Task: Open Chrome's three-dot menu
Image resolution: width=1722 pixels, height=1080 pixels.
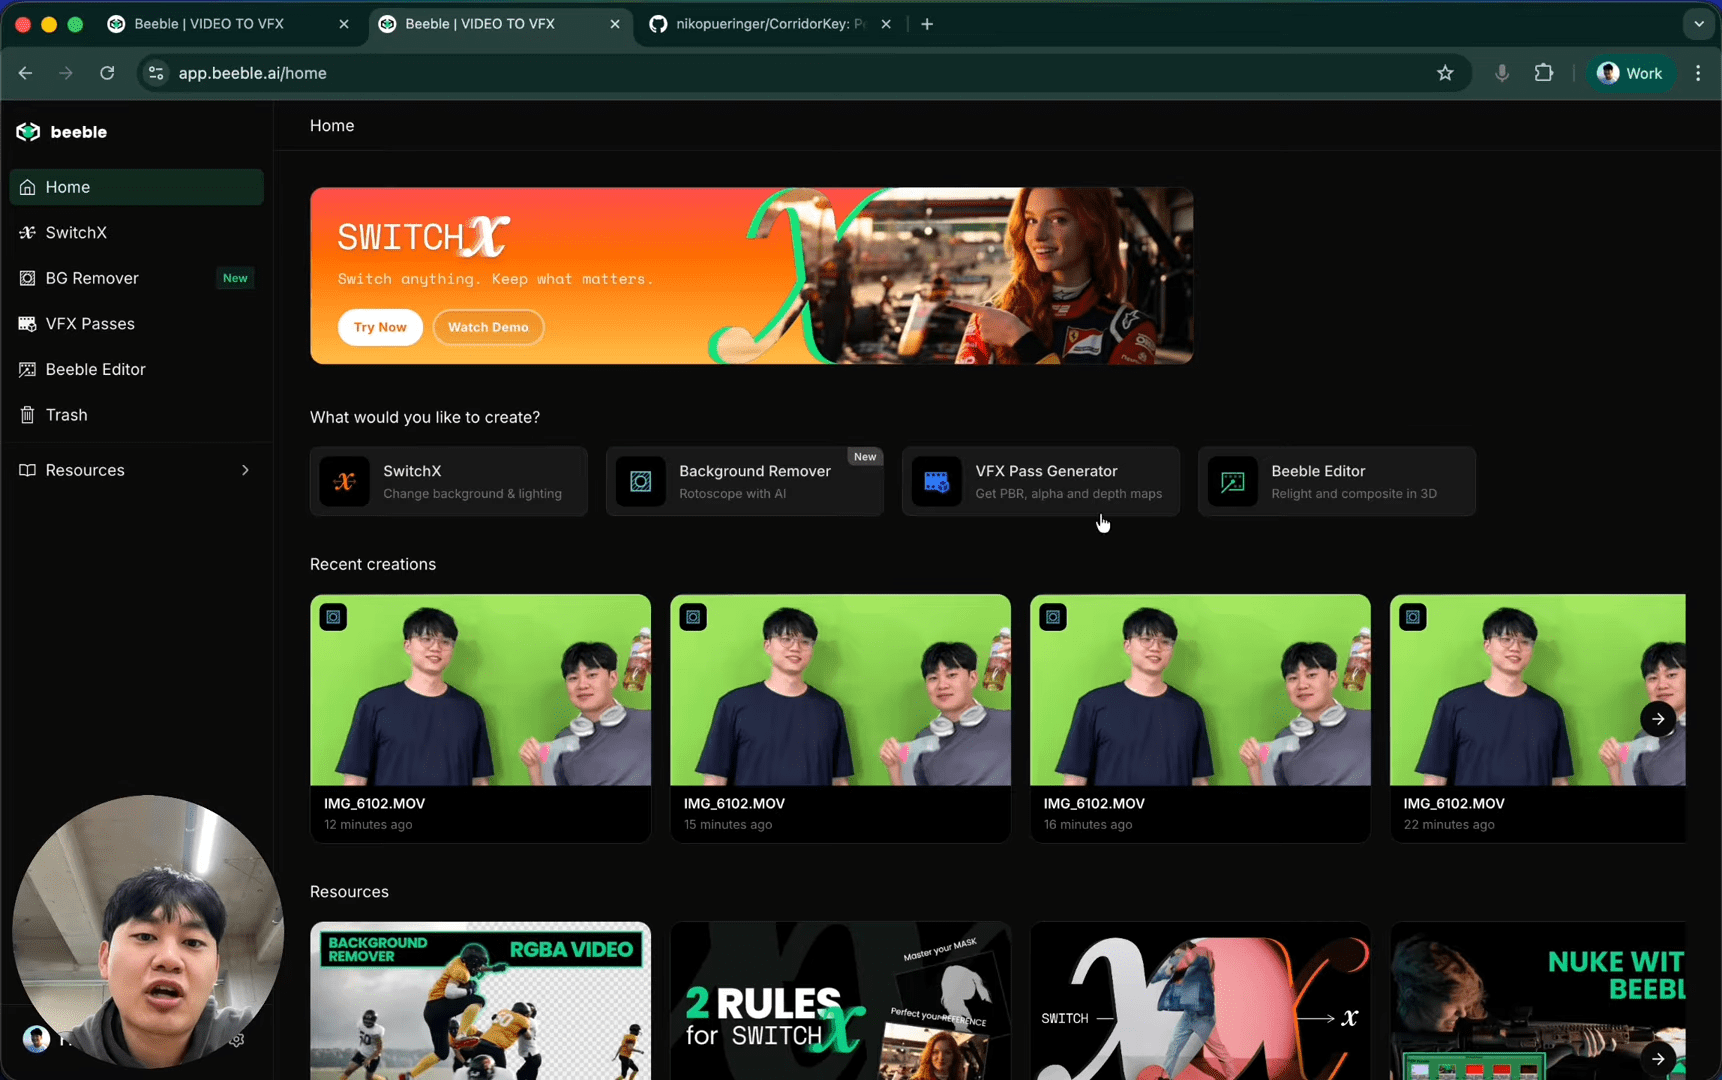Action: pos(1698,73)
